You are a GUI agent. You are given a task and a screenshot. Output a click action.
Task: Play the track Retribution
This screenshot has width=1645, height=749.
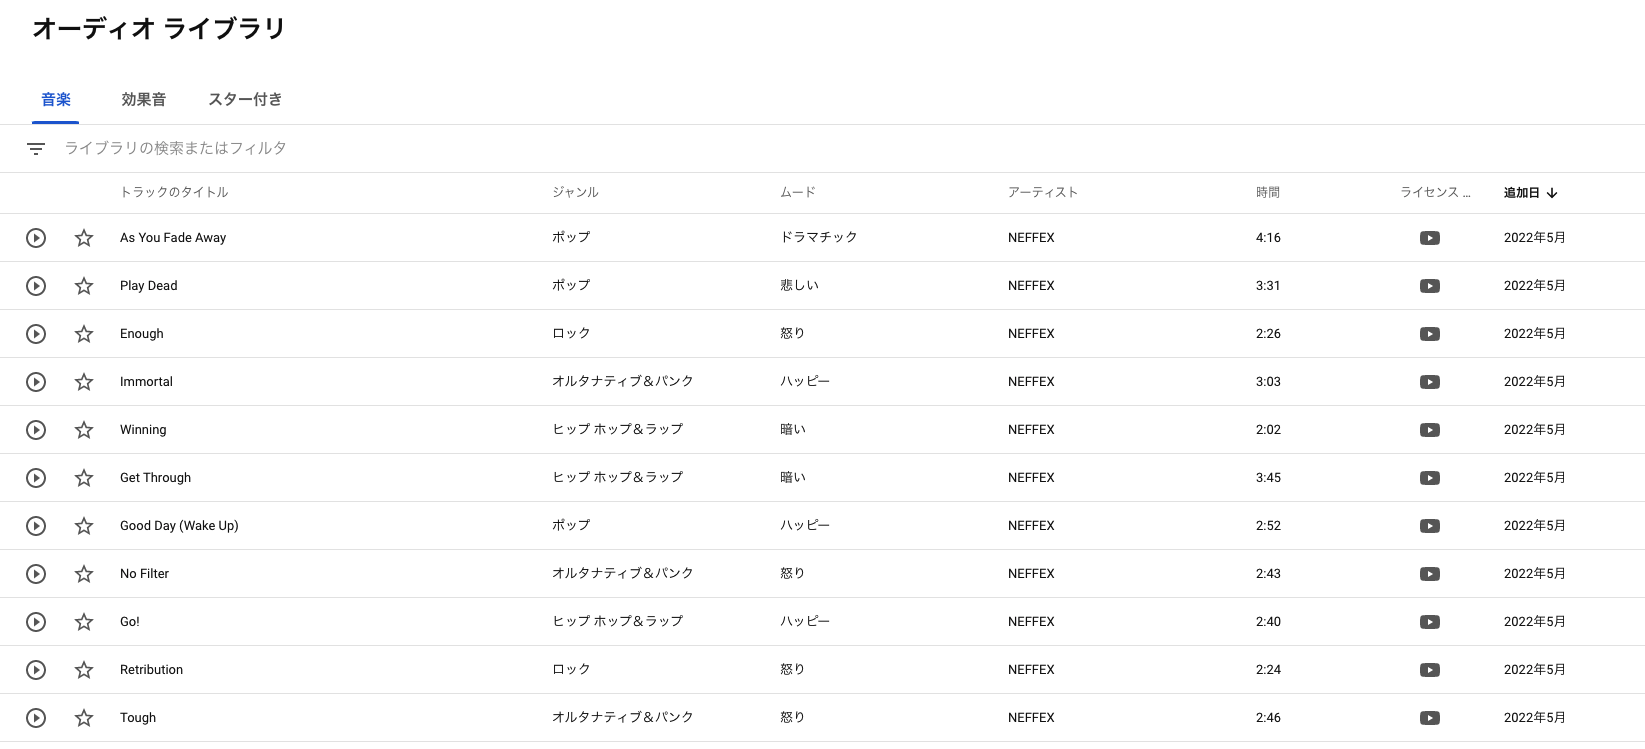tap(36, 670)
